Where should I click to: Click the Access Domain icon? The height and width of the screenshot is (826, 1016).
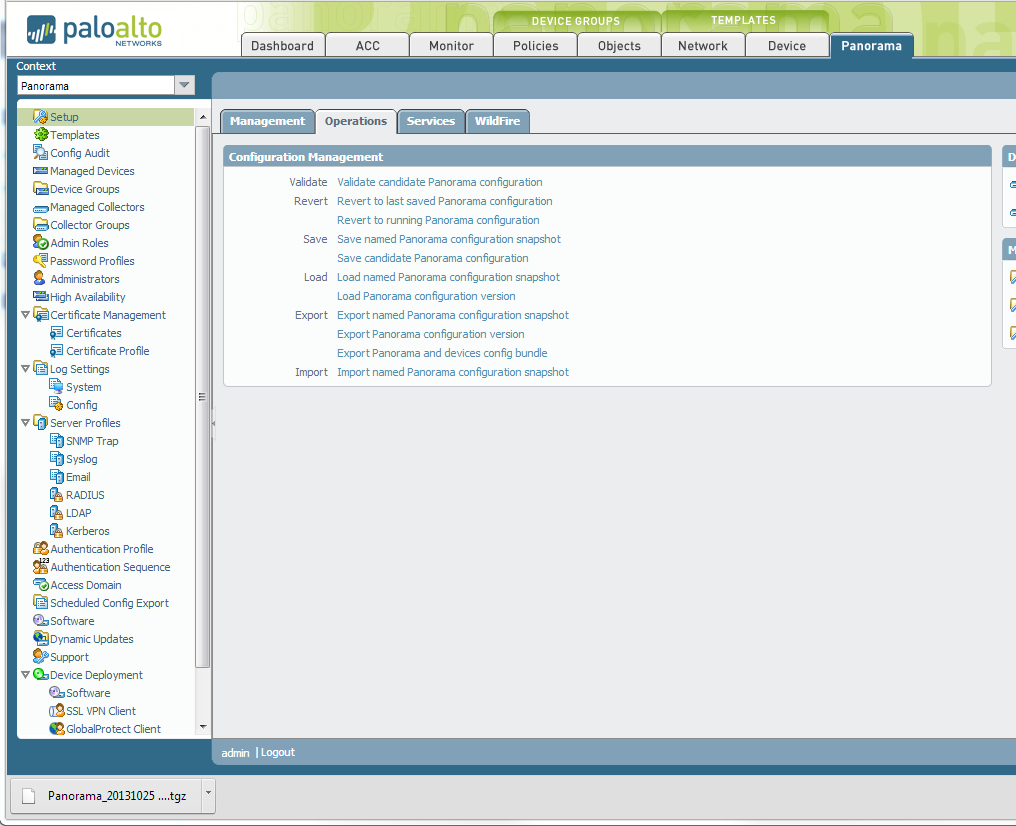click(41, 584)
